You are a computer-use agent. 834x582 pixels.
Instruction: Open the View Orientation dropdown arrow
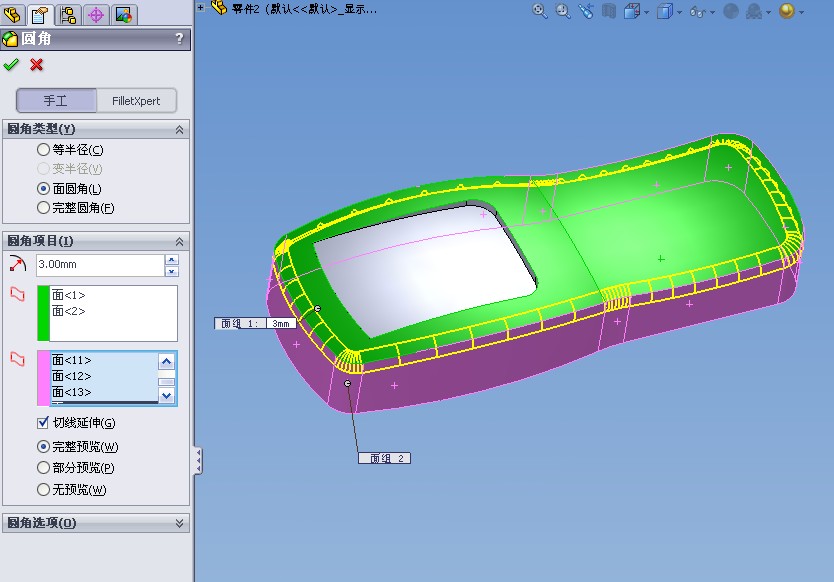[x=646, y=12]
